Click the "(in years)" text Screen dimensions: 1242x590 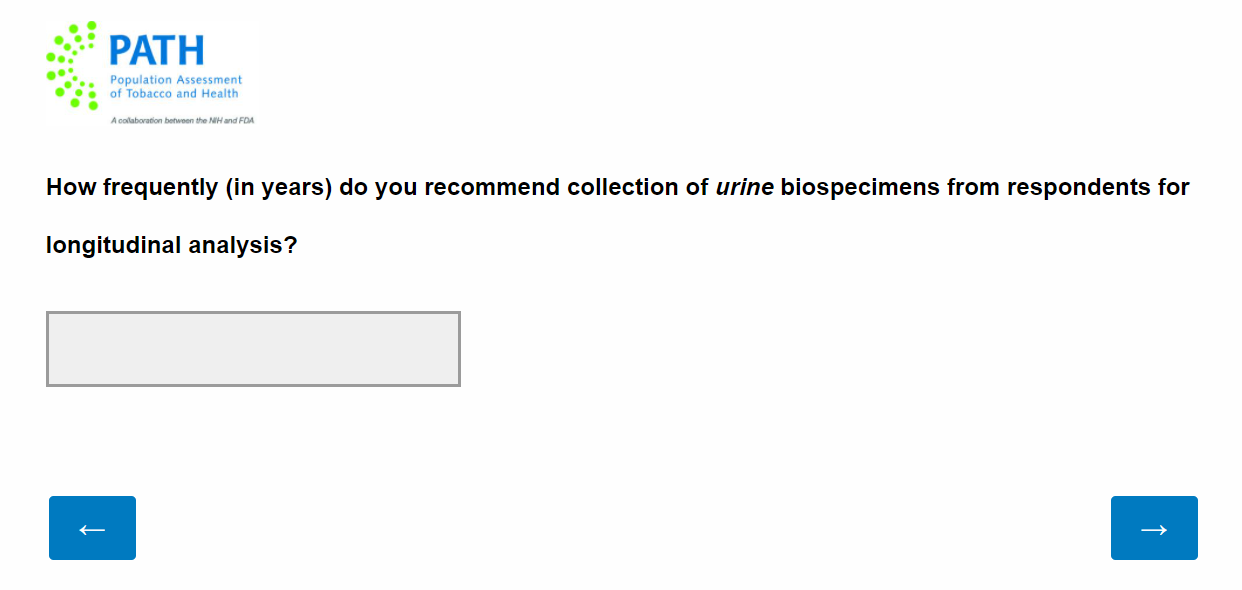[x=278, y=188]
